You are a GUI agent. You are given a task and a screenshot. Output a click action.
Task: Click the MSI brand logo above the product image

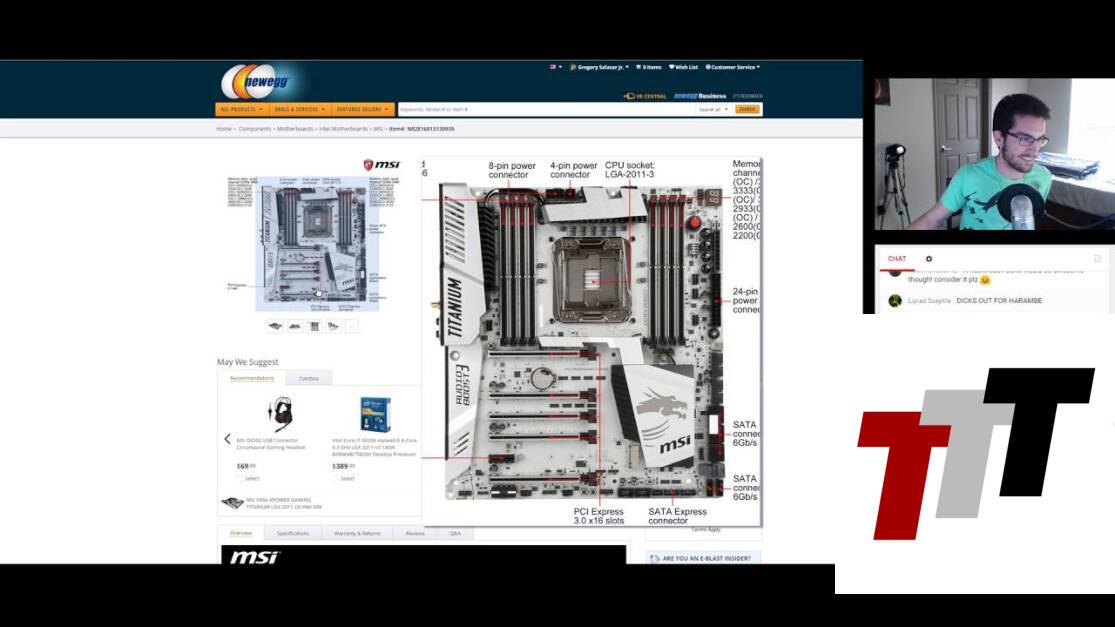[381, 165]
